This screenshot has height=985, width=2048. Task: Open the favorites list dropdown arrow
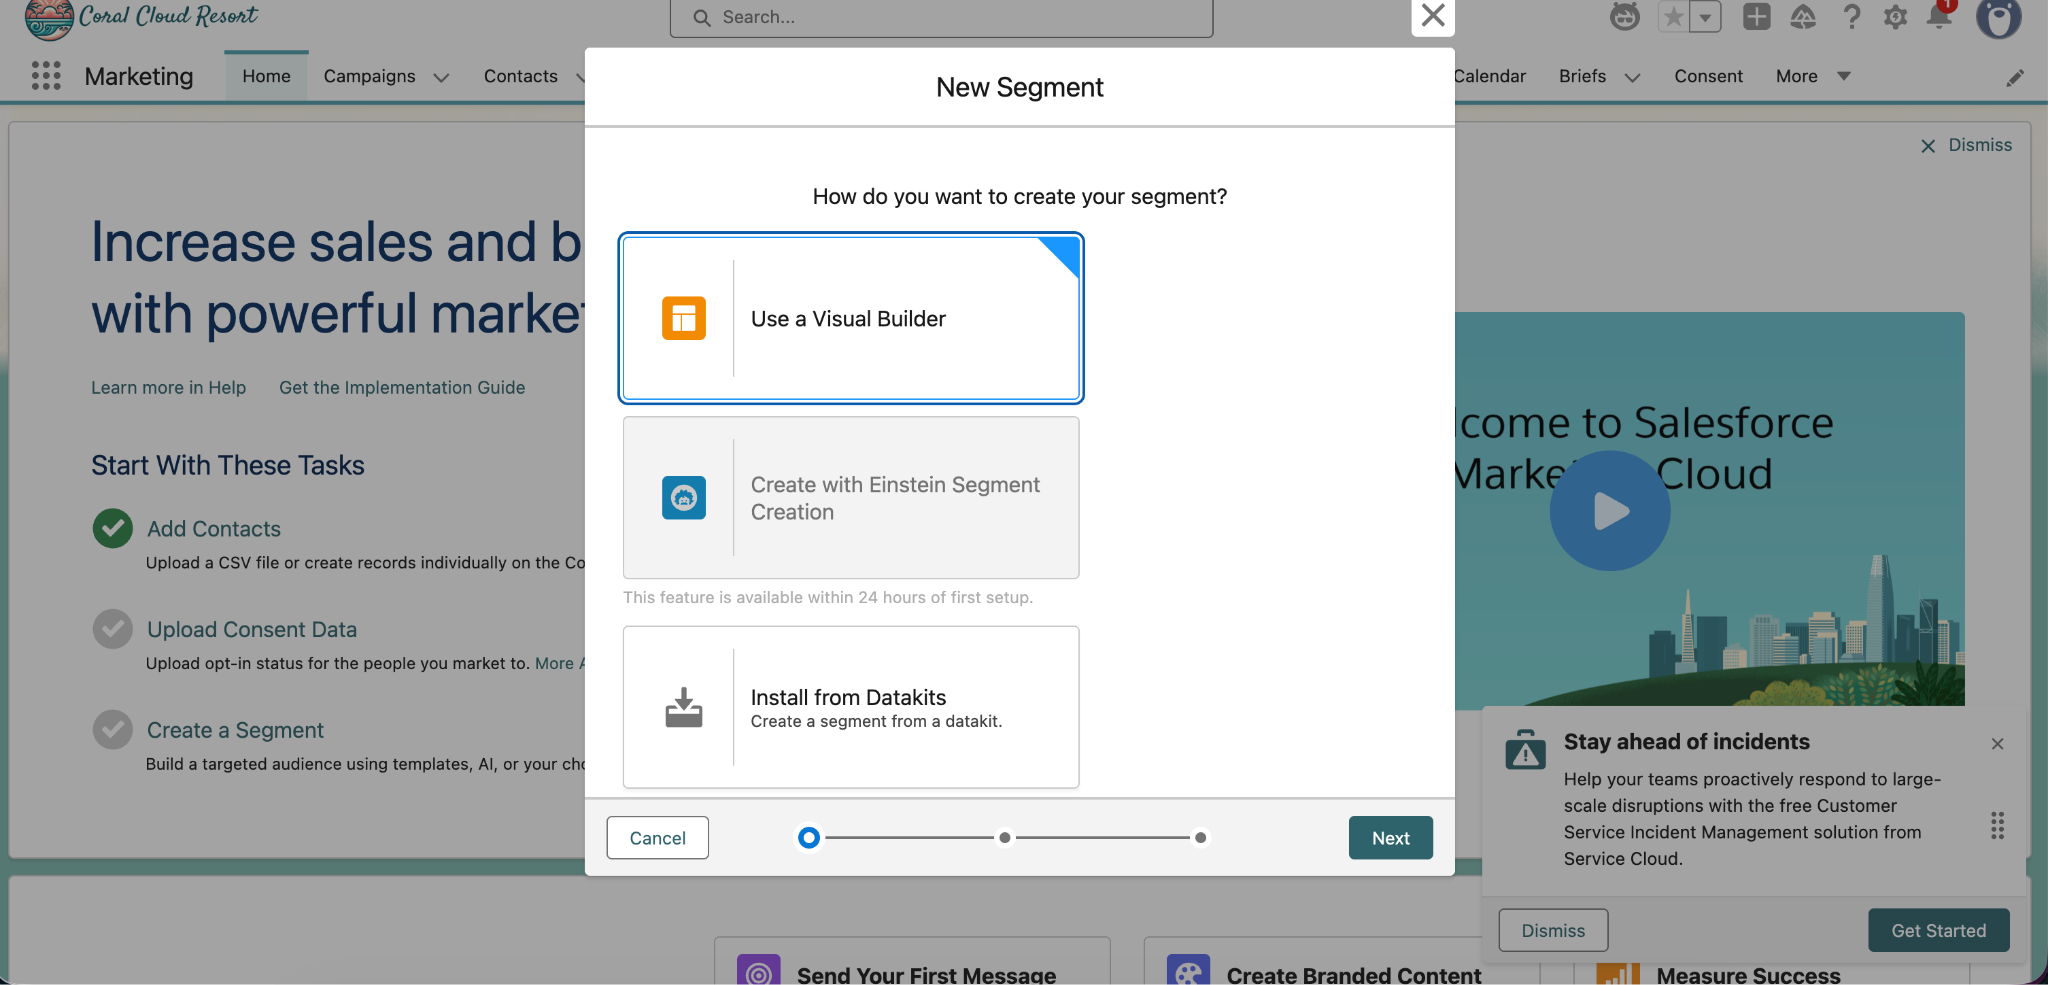click(1705, 17)
